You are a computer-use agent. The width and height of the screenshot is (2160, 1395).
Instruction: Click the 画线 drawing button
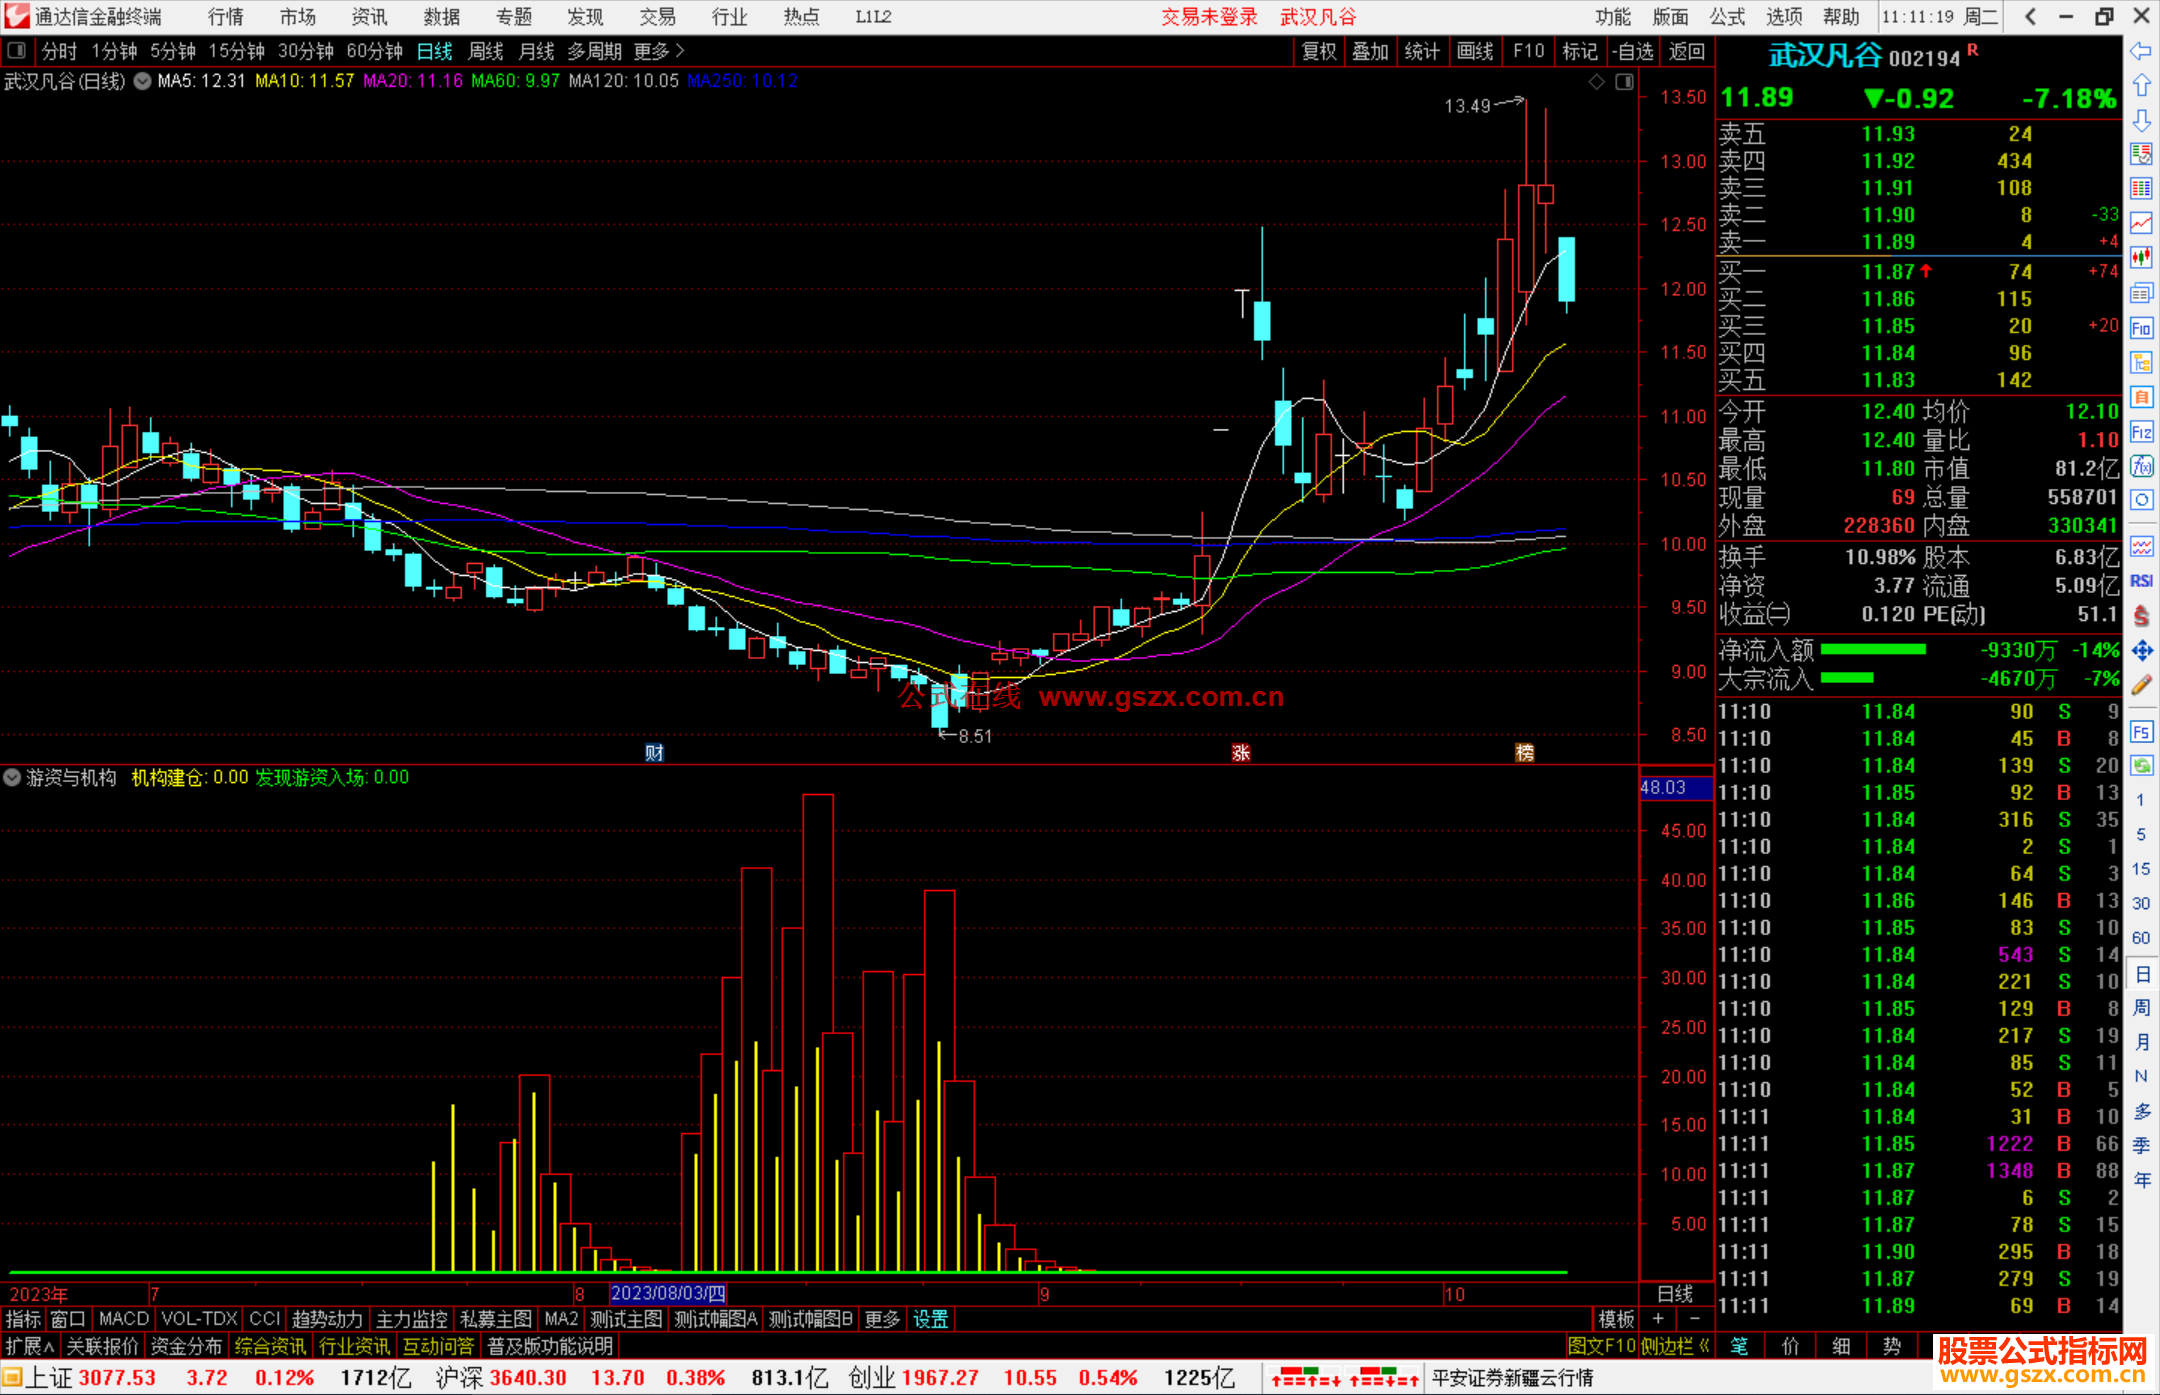click(1475, 51)
